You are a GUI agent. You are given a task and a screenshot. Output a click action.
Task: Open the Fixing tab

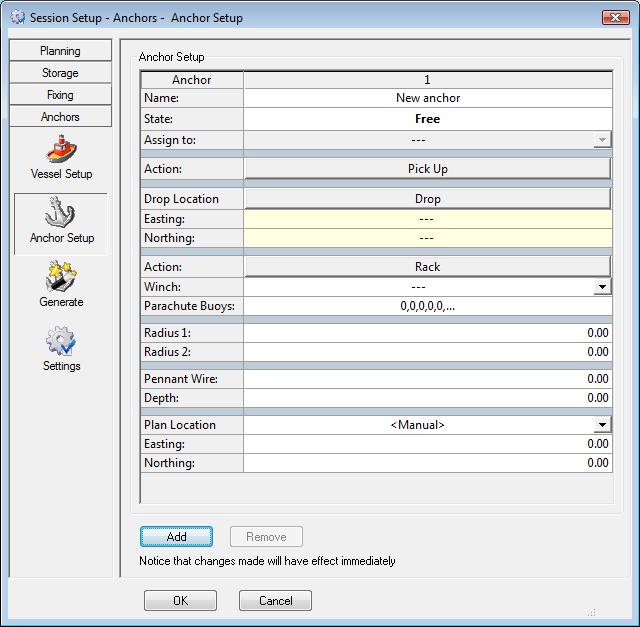tap(60, 95)
